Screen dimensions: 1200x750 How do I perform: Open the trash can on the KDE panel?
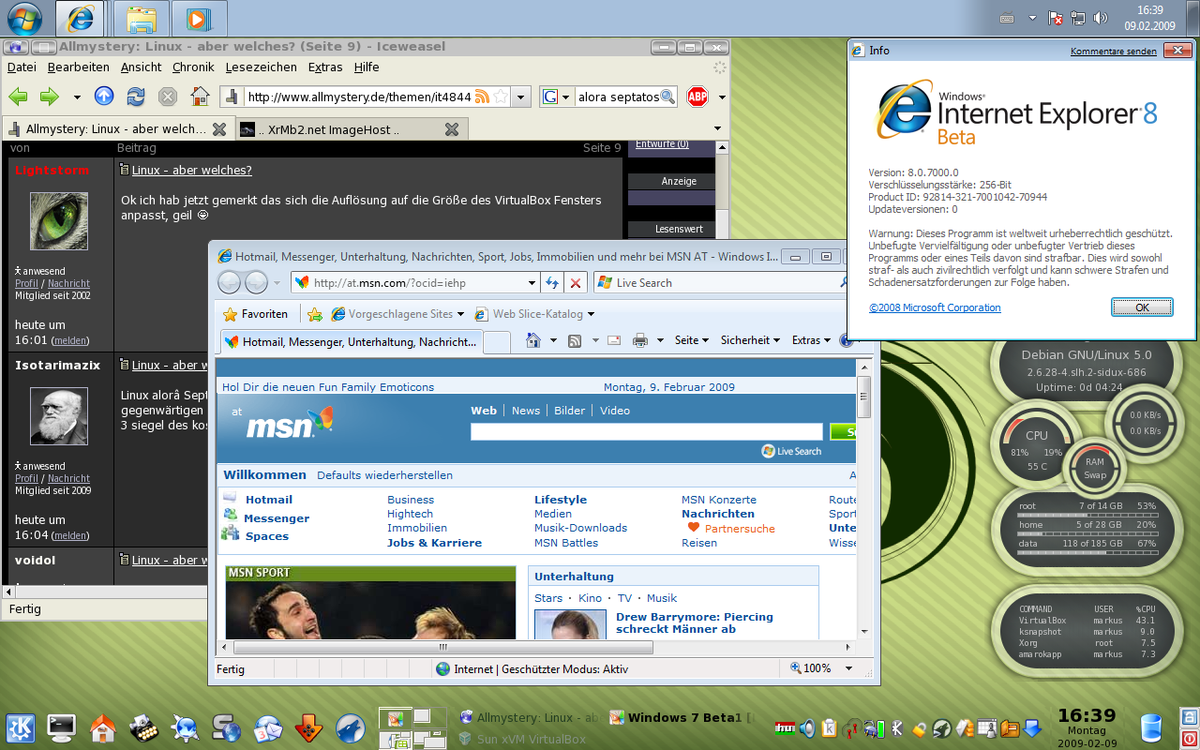coord(1151,728)
